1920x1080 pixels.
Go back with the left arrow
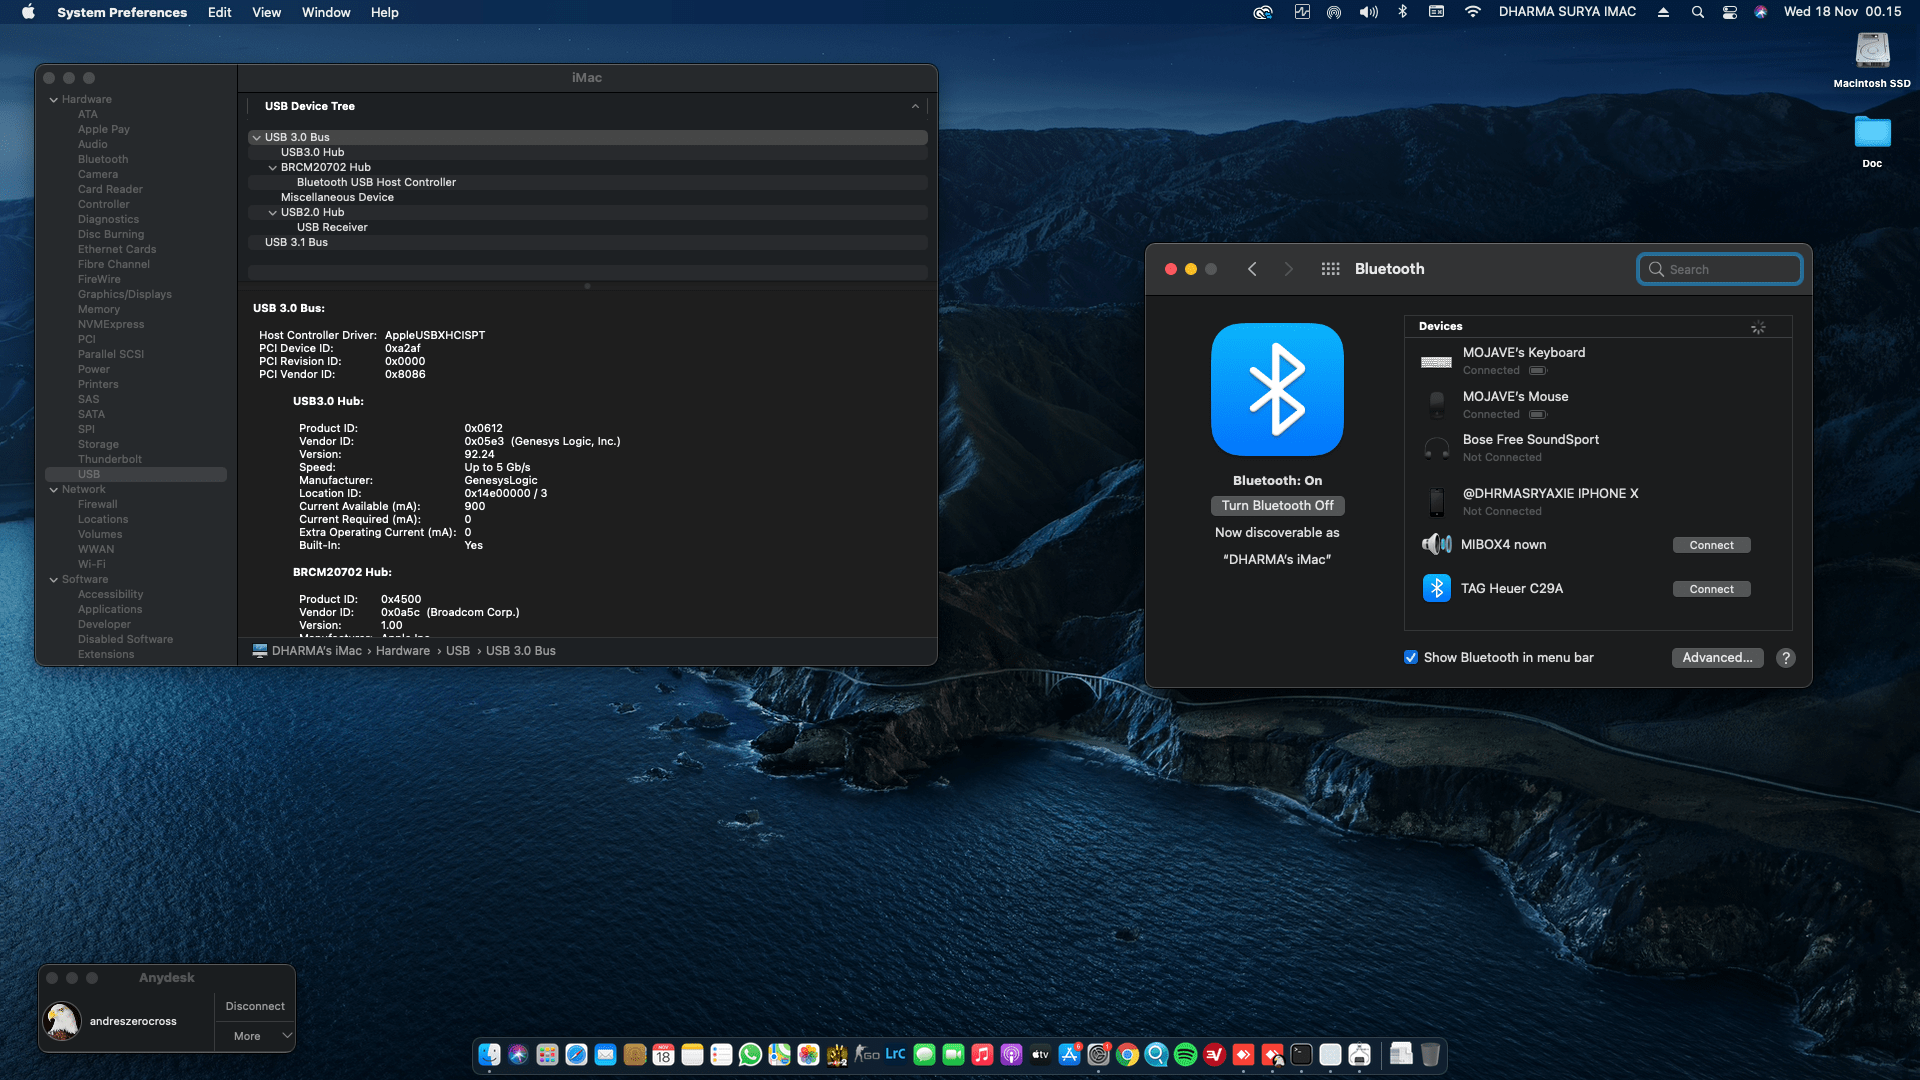[1252, 269]
